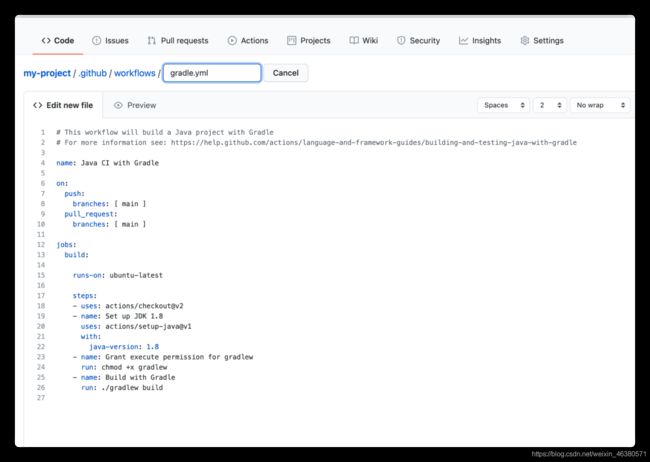The height and width of the screenshot is (462, 650).
Task: Navigate to my-project breadcrumb link
Action: tap(47, 73)
